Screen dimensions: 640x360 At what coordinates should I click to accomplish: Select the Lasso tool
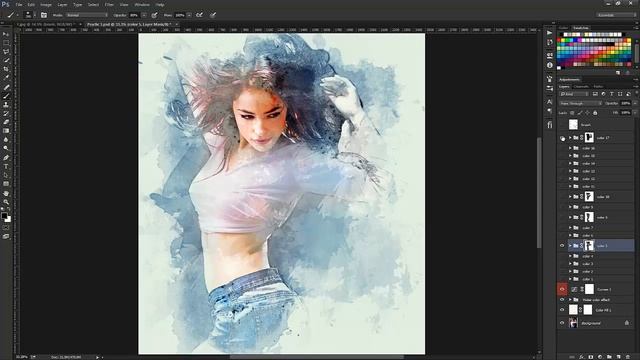click(x=6, y=52)
